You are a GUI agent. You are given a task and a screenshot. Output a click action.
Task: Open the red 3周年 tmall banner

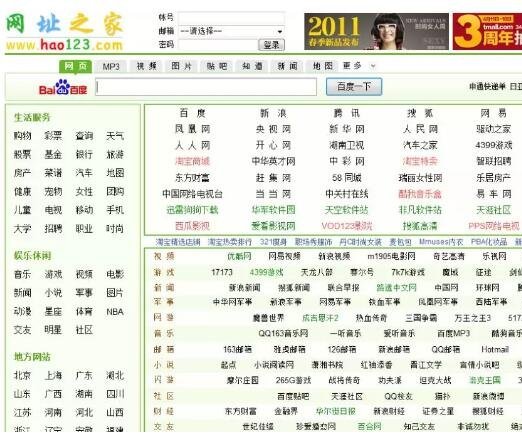pyautogui.click(x=487, y=32)
